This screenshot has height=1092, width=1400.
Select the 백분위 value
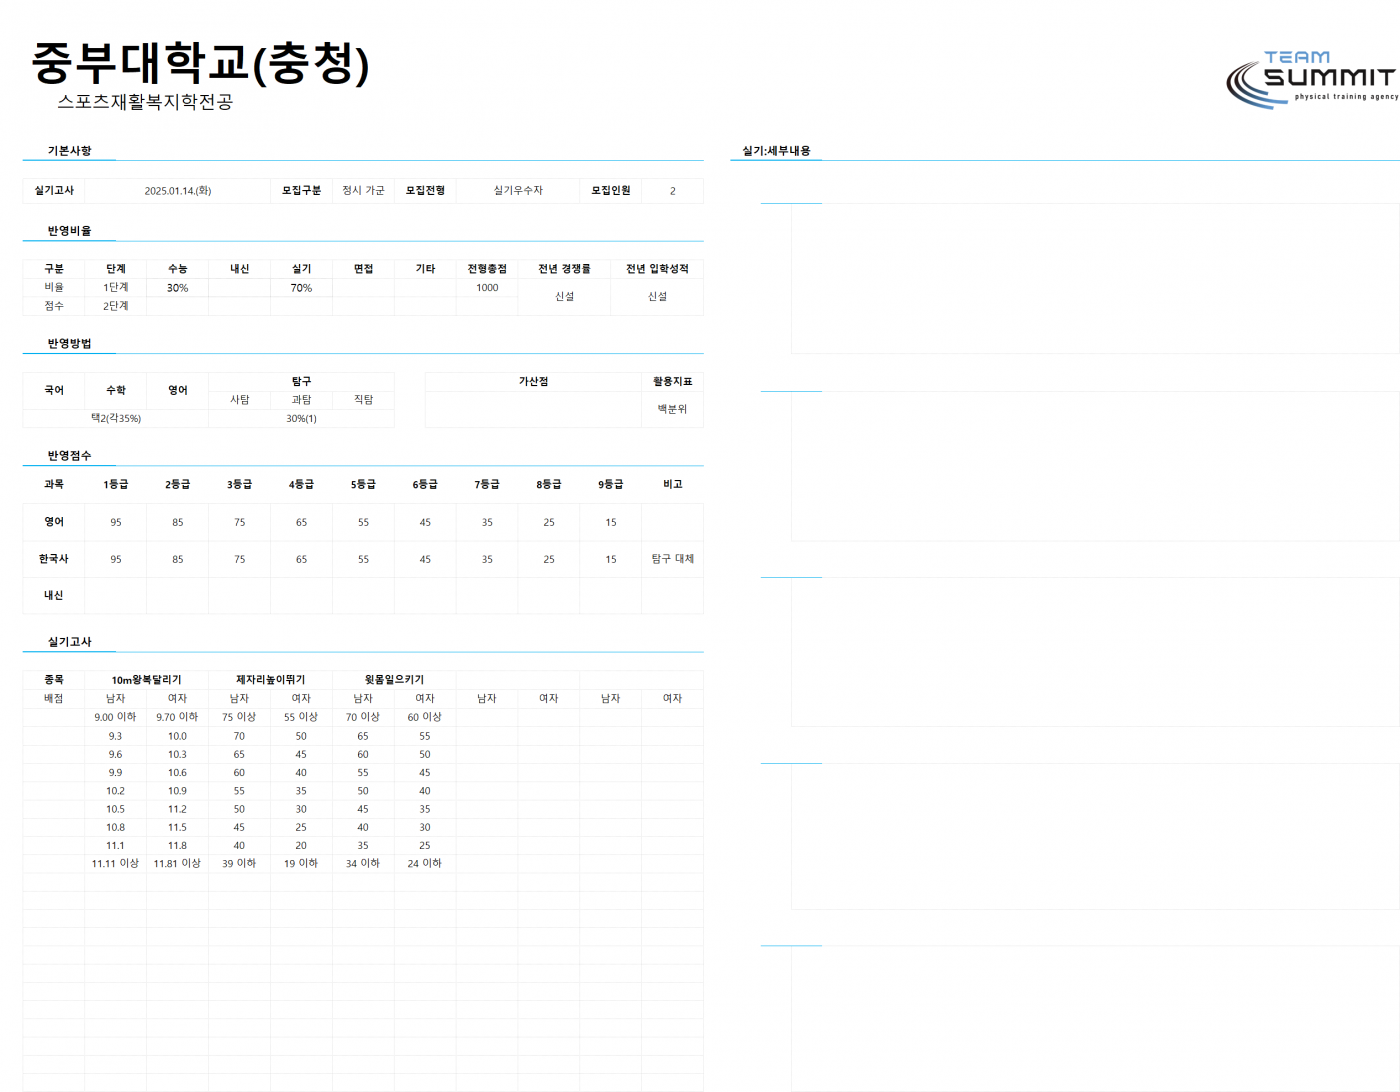pos(672,409)
